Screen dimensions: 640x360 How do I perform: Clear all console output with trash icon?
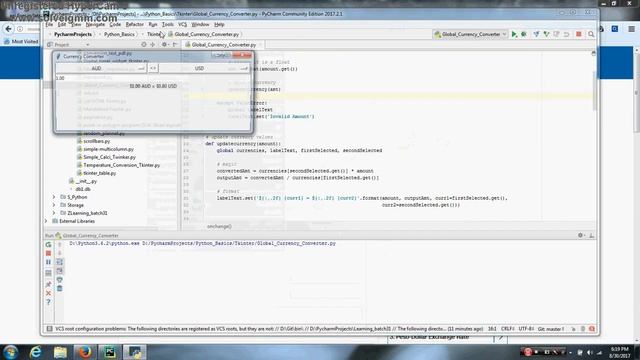point(60,289)
